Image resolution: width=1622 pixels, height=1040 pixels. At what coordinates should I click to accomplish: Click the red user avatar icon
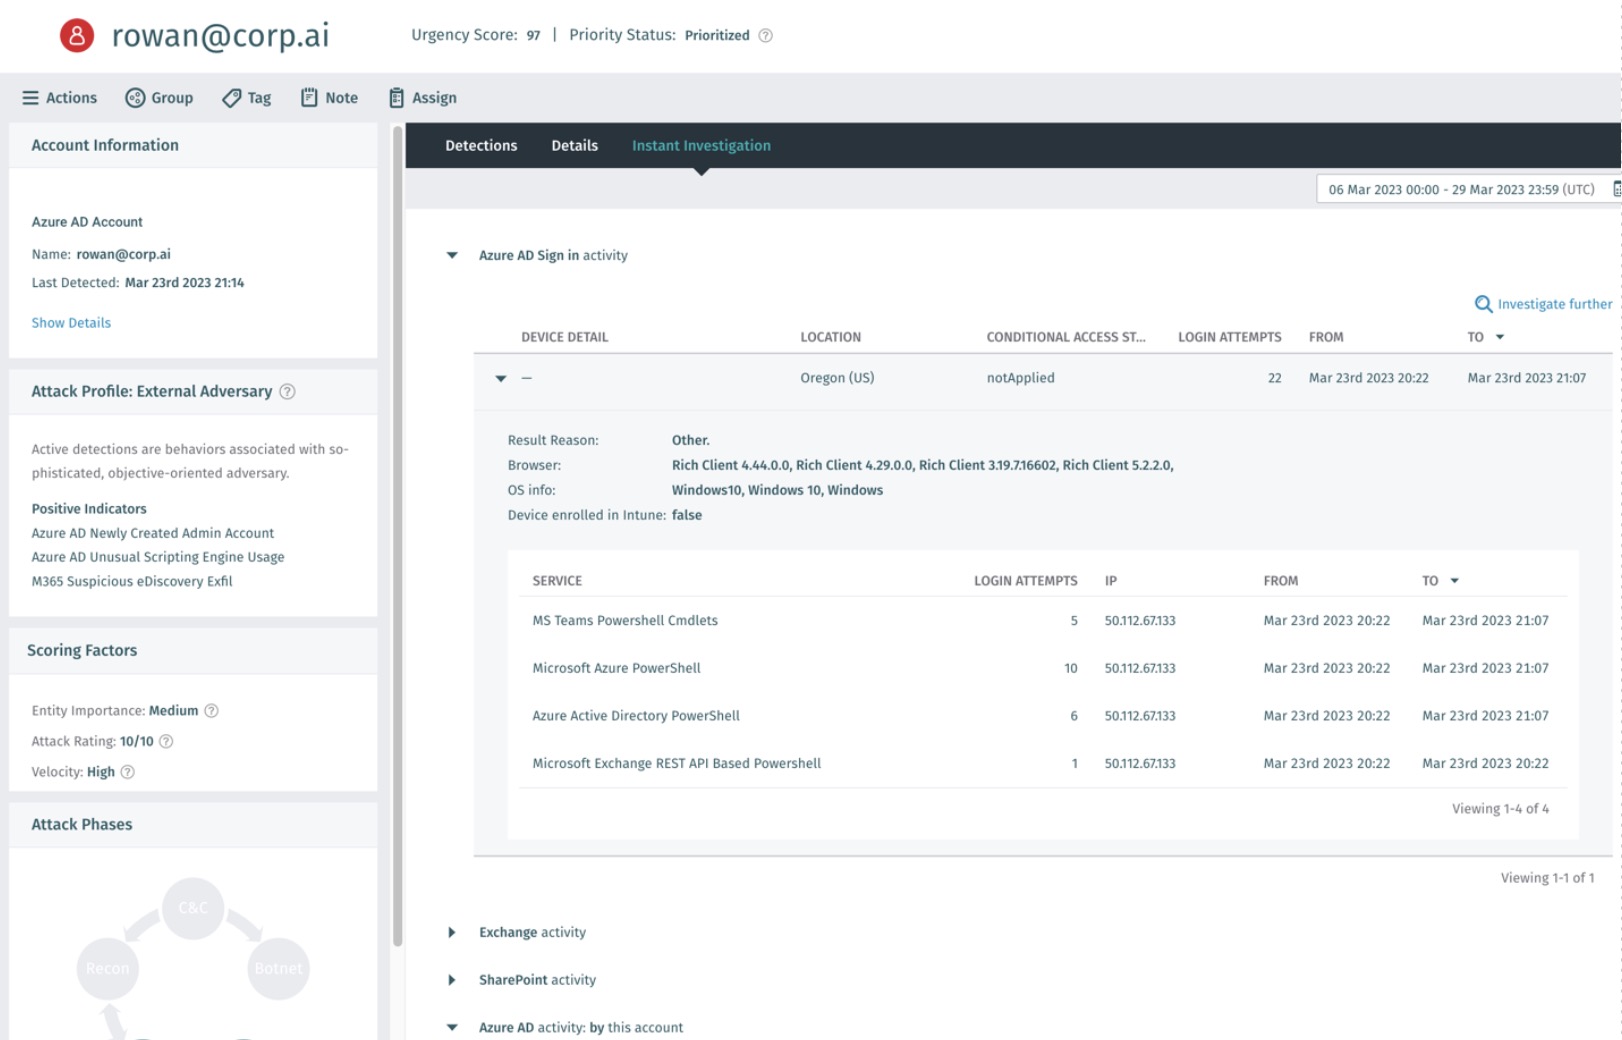pos(77,35)
